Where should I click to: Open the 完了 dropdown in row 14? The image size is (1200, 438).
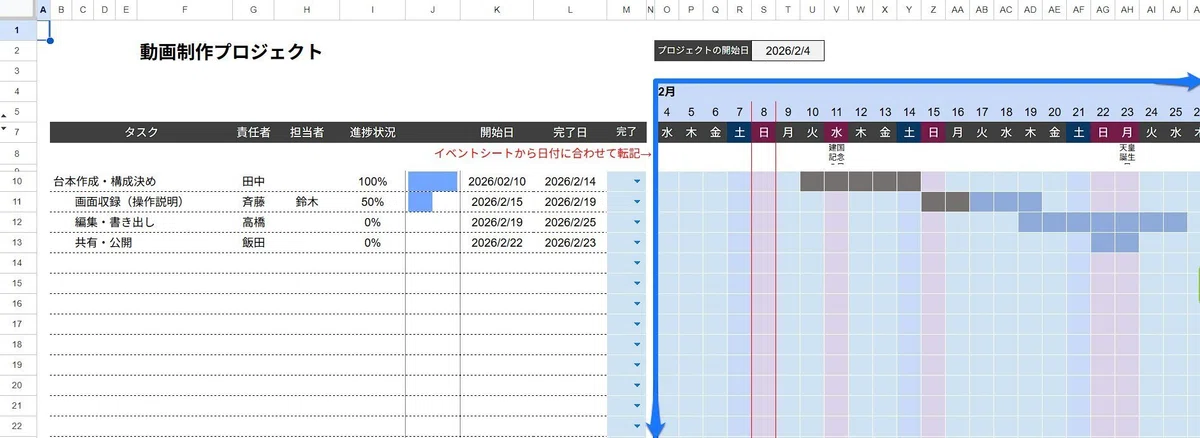pyautogui.click(x=637, y=263)
